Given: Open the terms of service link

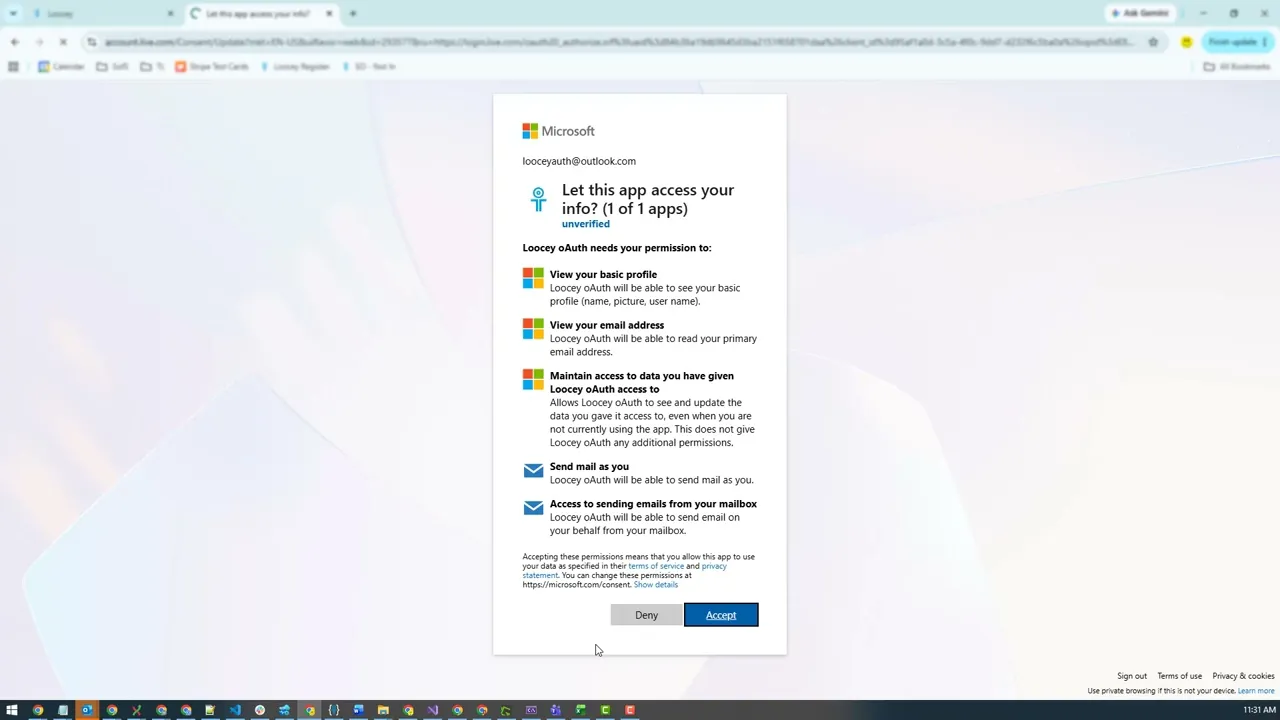Looking at the screenshot, I should 656,566.
